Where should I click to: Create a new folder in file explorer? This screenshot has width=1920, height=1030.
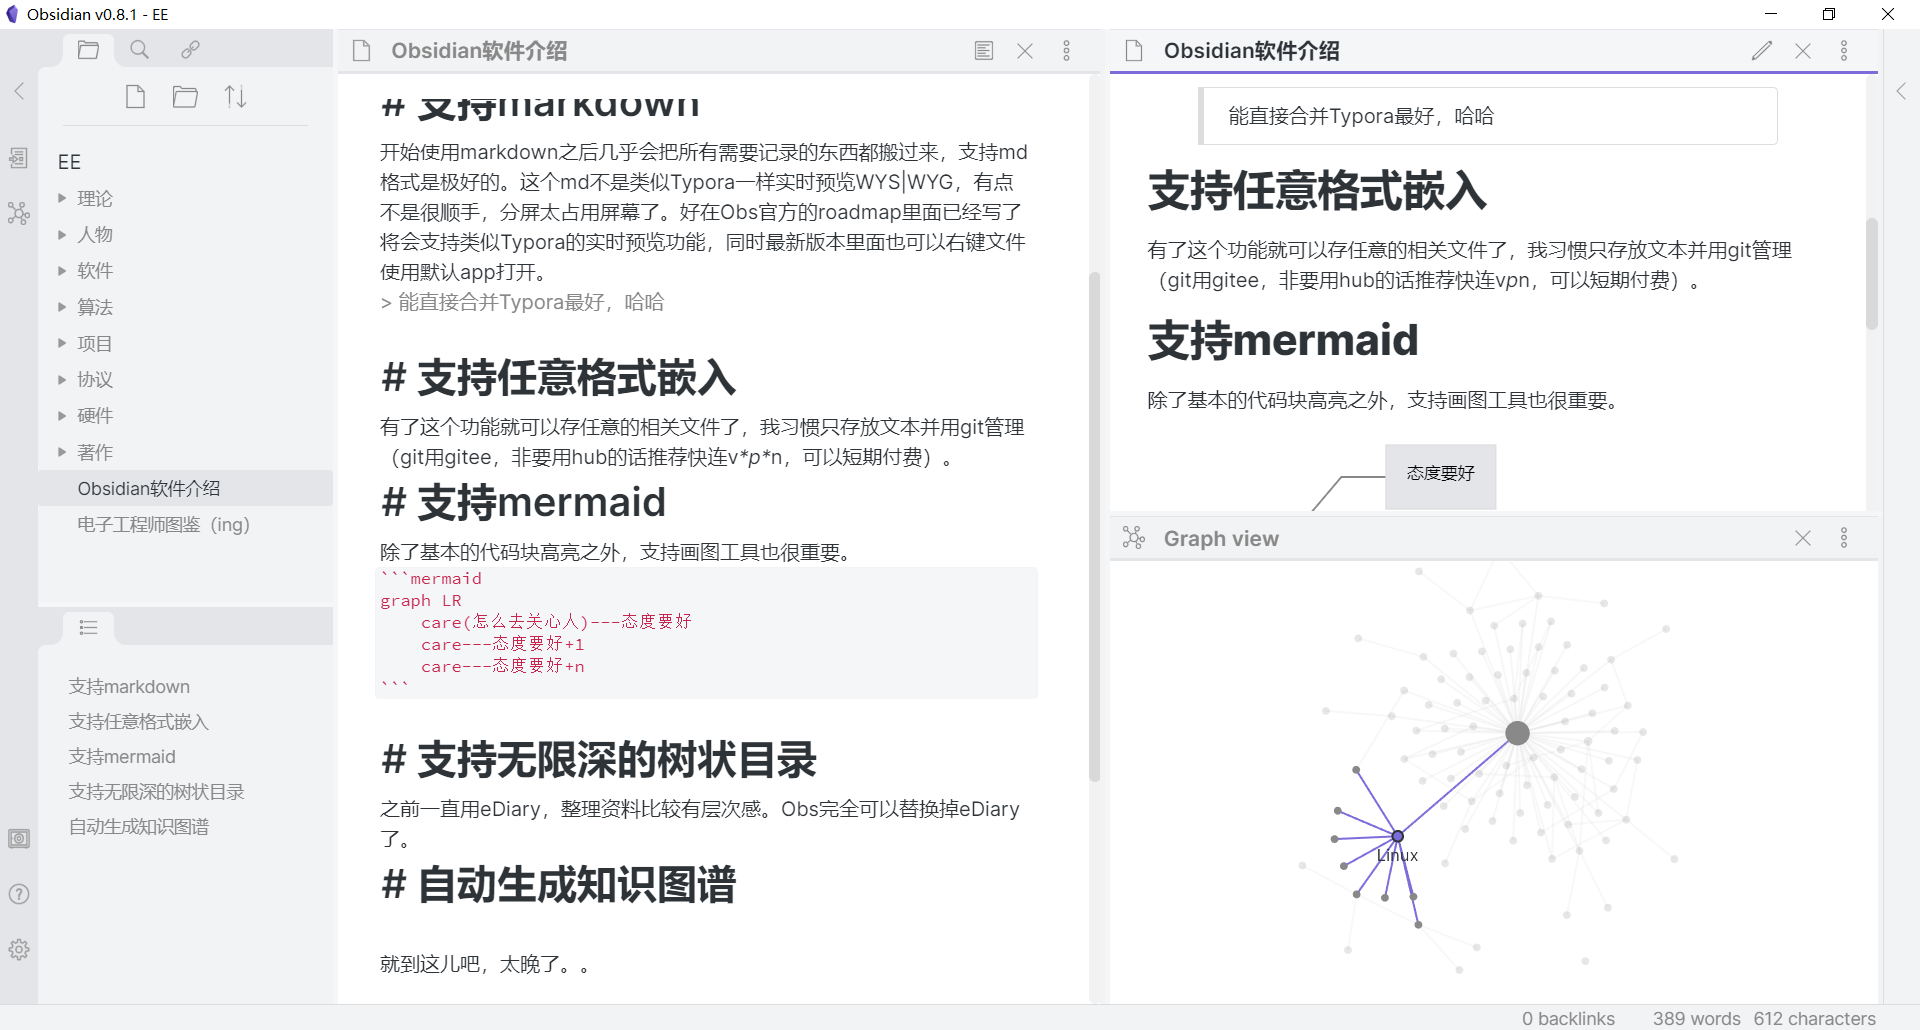[185, 96]
